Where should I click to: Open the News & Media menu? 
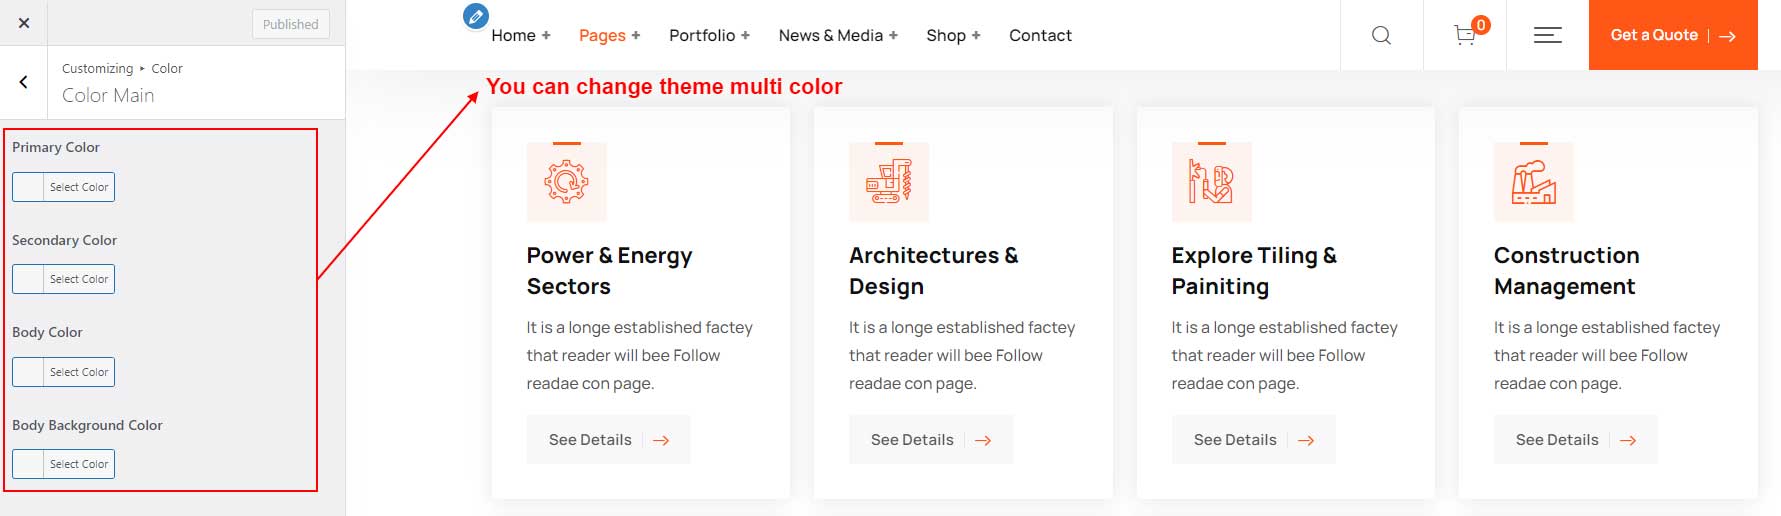[x=838, y=35]
